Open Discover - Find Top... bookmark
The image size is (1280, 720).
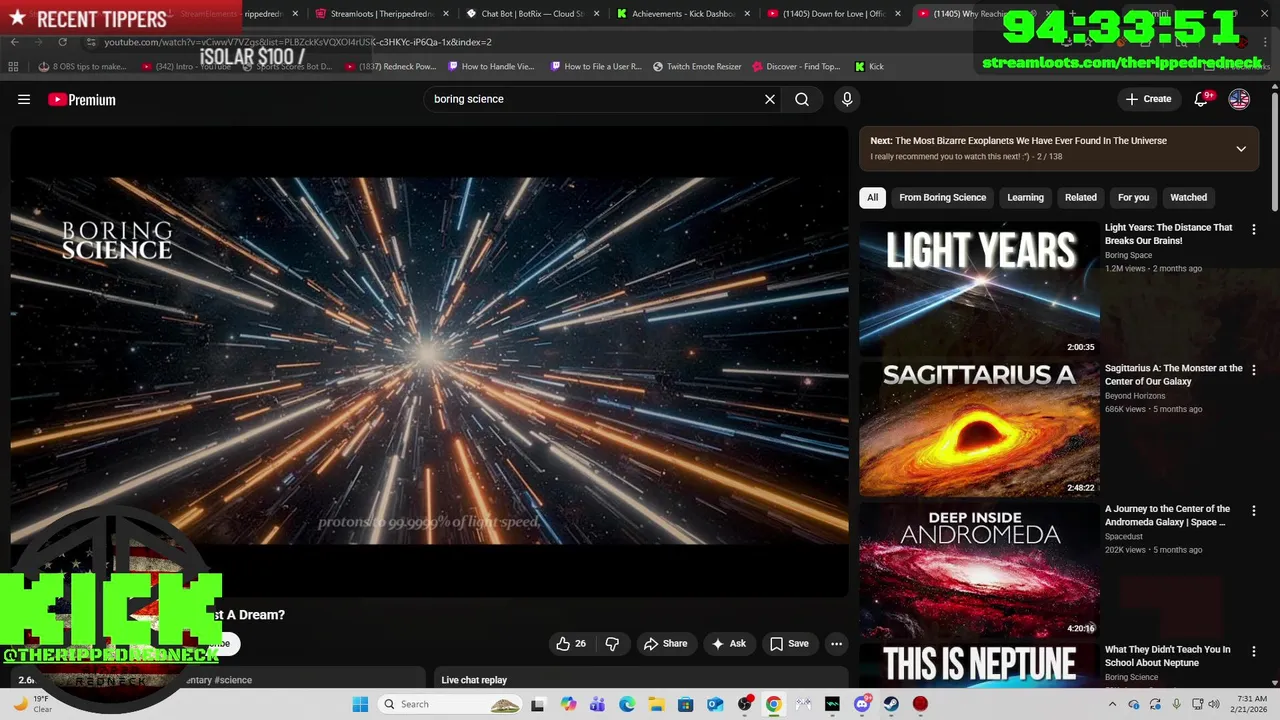(796, 66)
